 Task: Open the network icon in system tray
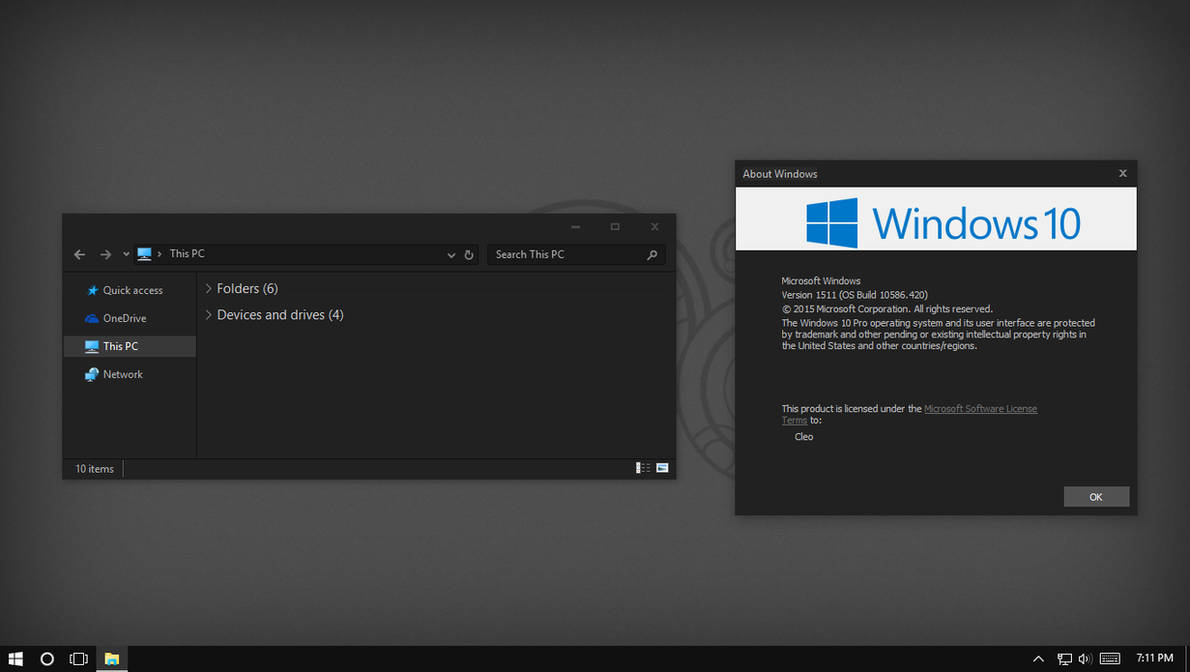(1065, 658)
